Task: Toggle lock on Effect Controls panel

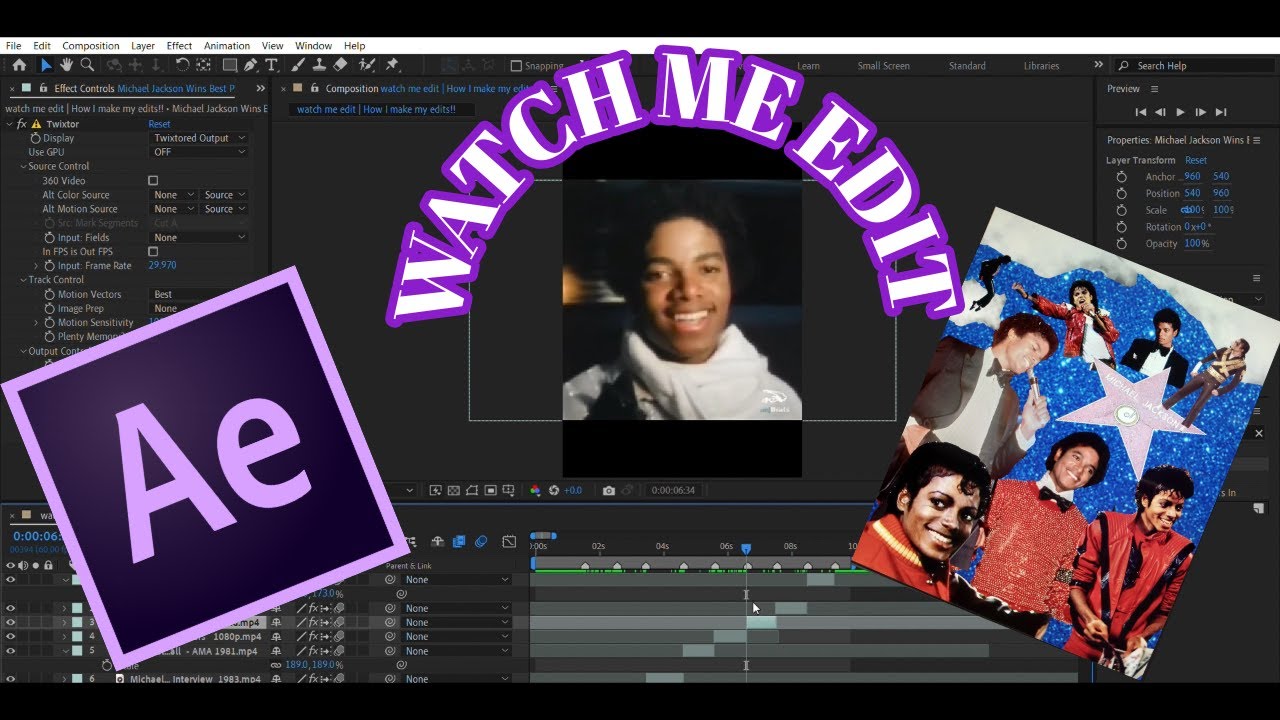Action: pos(41,89)
